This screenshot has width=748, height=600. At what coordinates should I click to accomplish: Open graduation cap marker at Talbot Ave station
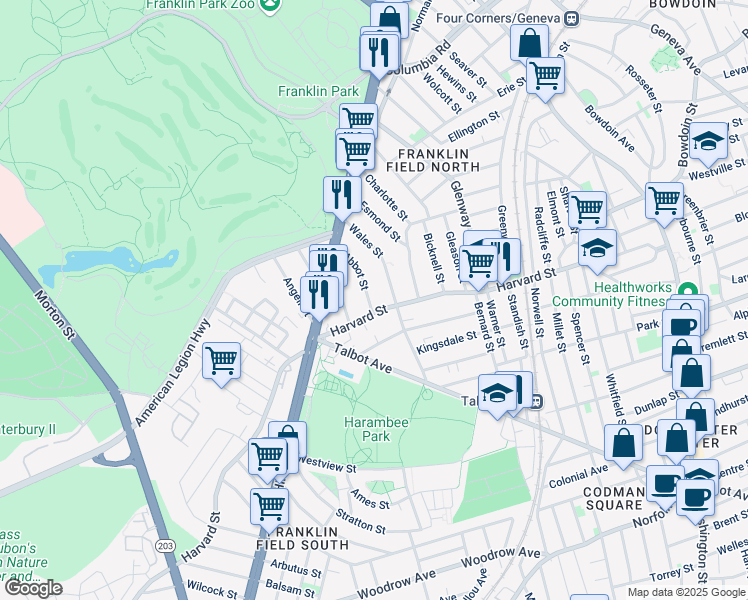[497, 393]
